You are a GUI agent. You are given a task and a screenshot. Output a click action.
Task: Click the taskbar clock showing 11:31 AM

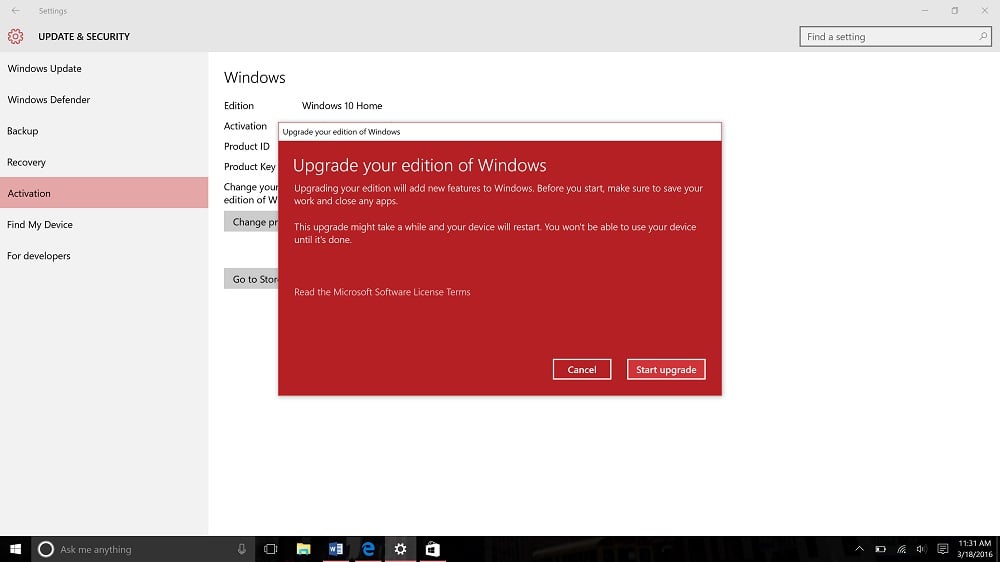click(974, 549)
